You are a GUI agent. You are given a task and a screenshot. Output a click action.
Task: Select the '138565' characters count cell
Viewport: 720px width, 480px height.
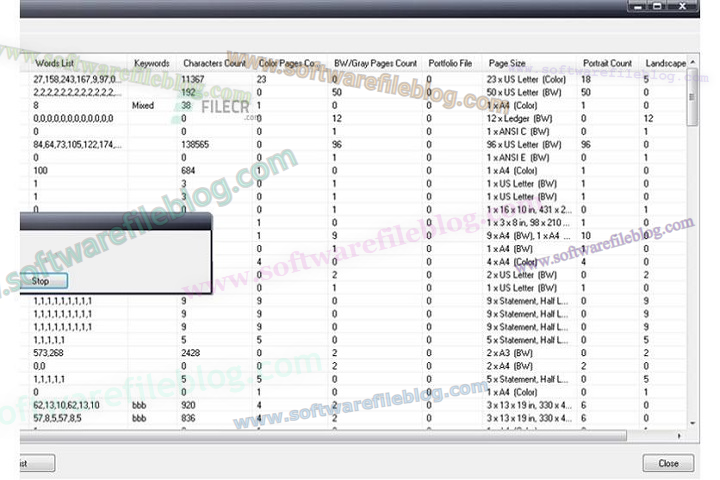click(195, 145)
